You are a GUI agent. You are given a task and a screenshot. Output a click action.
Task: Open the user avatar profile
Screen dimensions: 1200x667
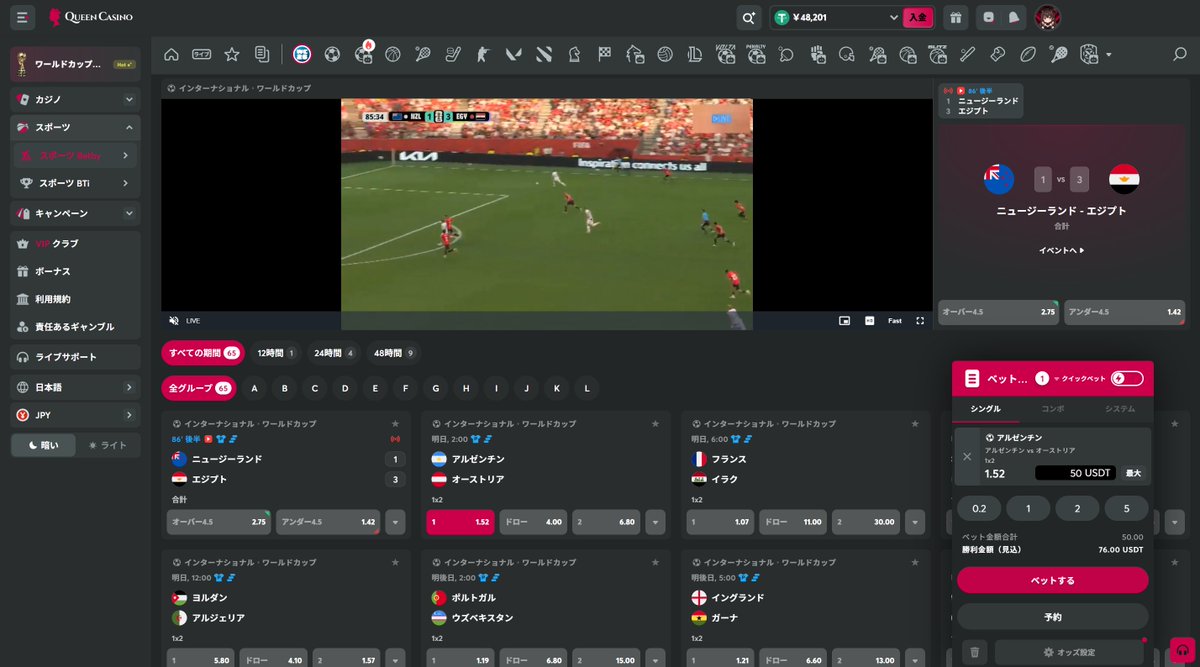pos(1047,17)
